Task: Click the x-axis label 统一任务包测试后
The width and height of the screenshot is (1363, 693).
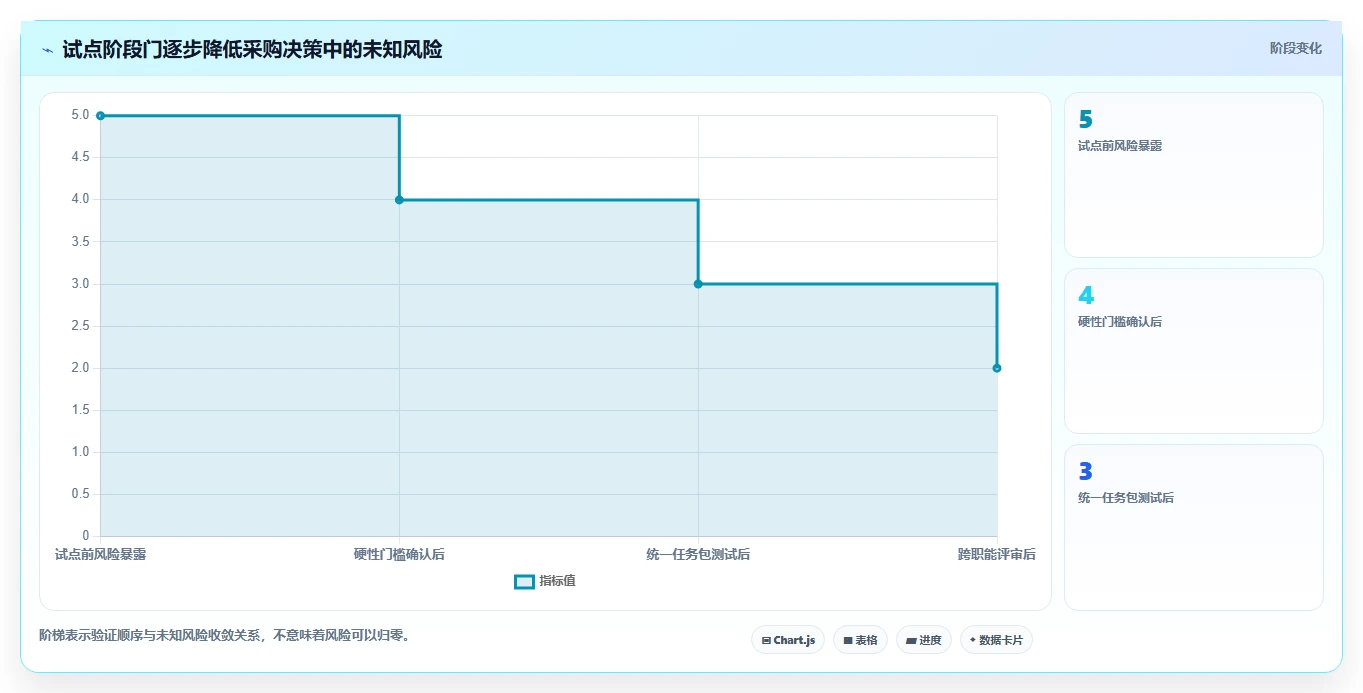Action: (698, 554)
